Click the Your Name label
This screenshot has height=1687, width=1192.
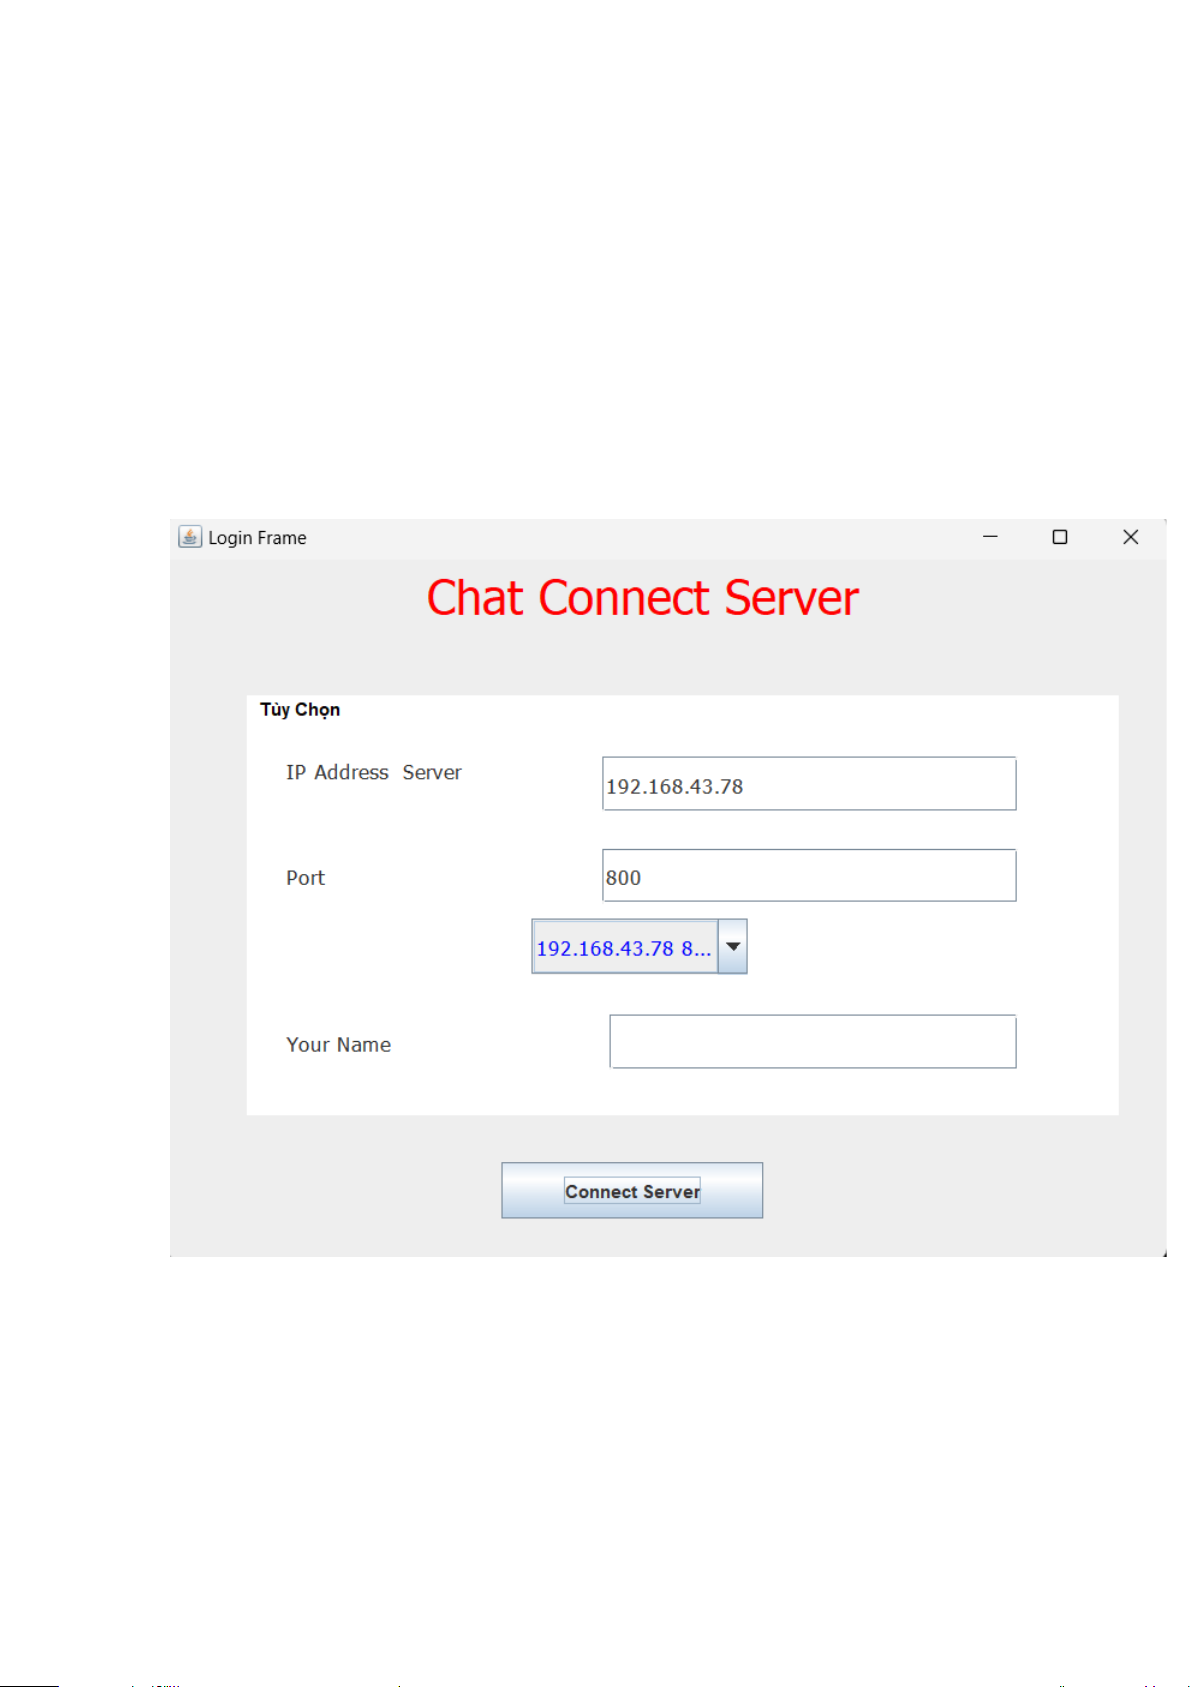coord(338,1045)
